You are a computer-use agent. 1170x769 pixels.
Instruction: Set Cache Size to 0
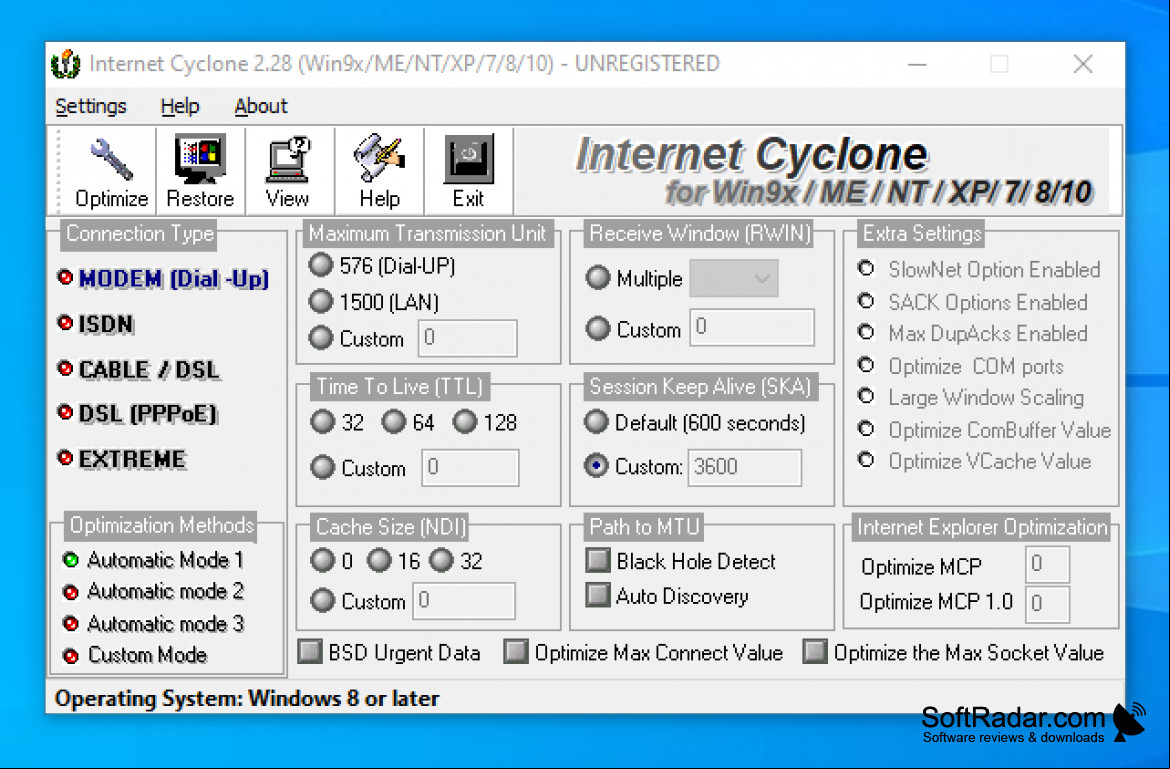[332, 560]
